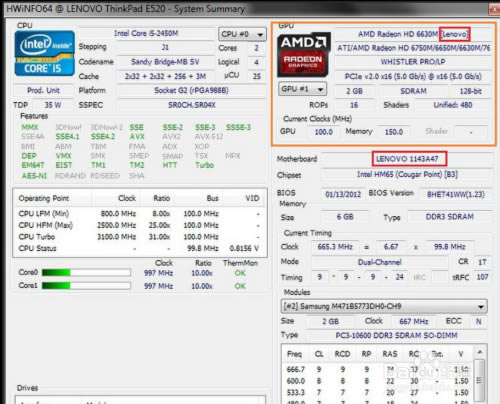
Task: Click the Core1 usage bar
Action: coord(86,286)
